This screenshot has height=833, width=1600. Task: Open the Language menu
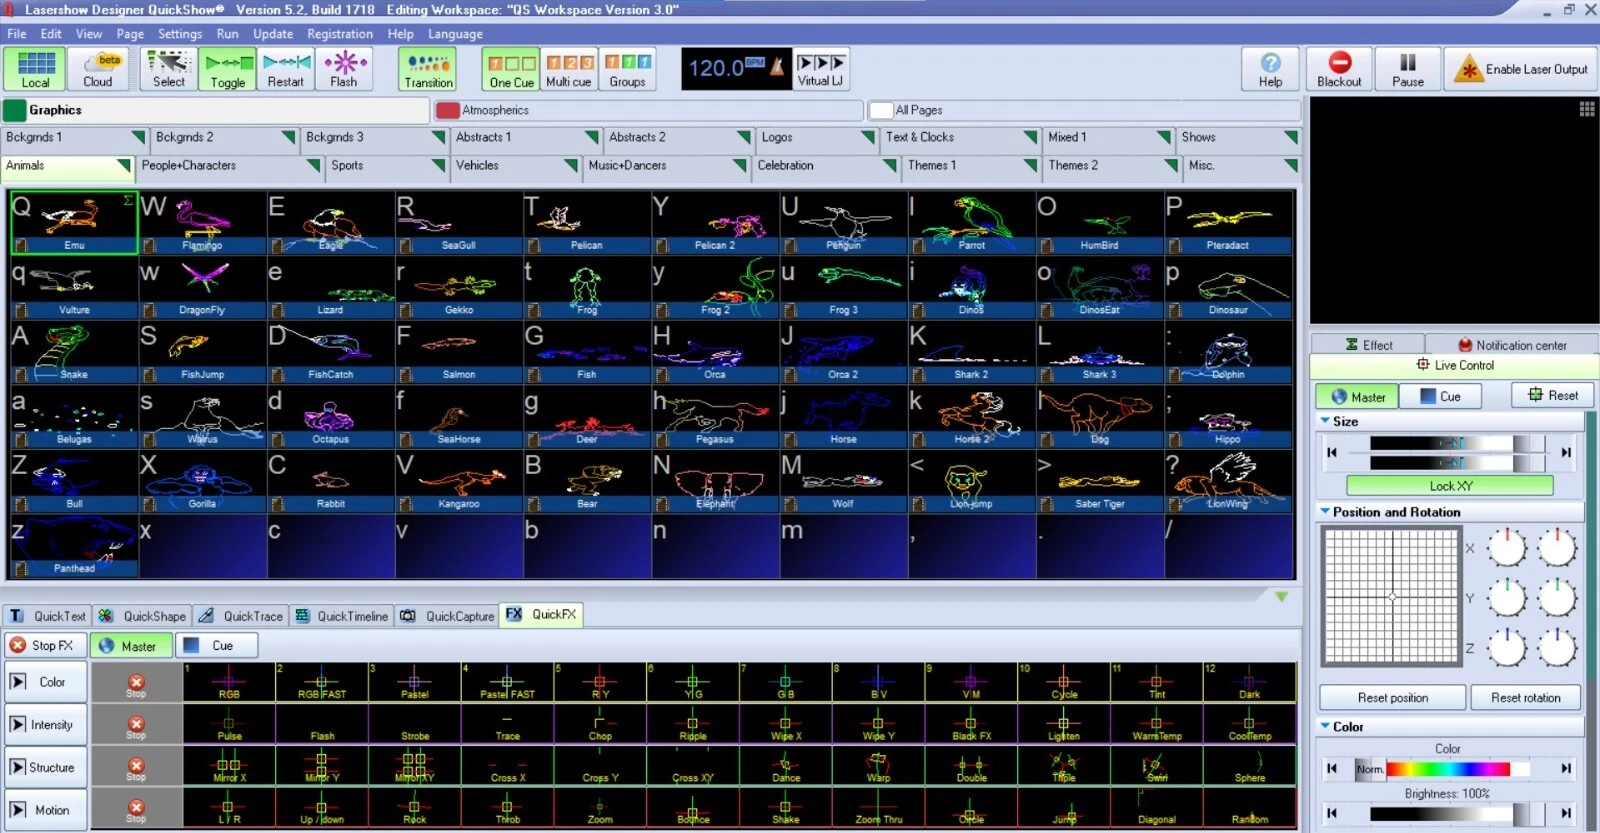pyautogui.click(x=455, y=34)
